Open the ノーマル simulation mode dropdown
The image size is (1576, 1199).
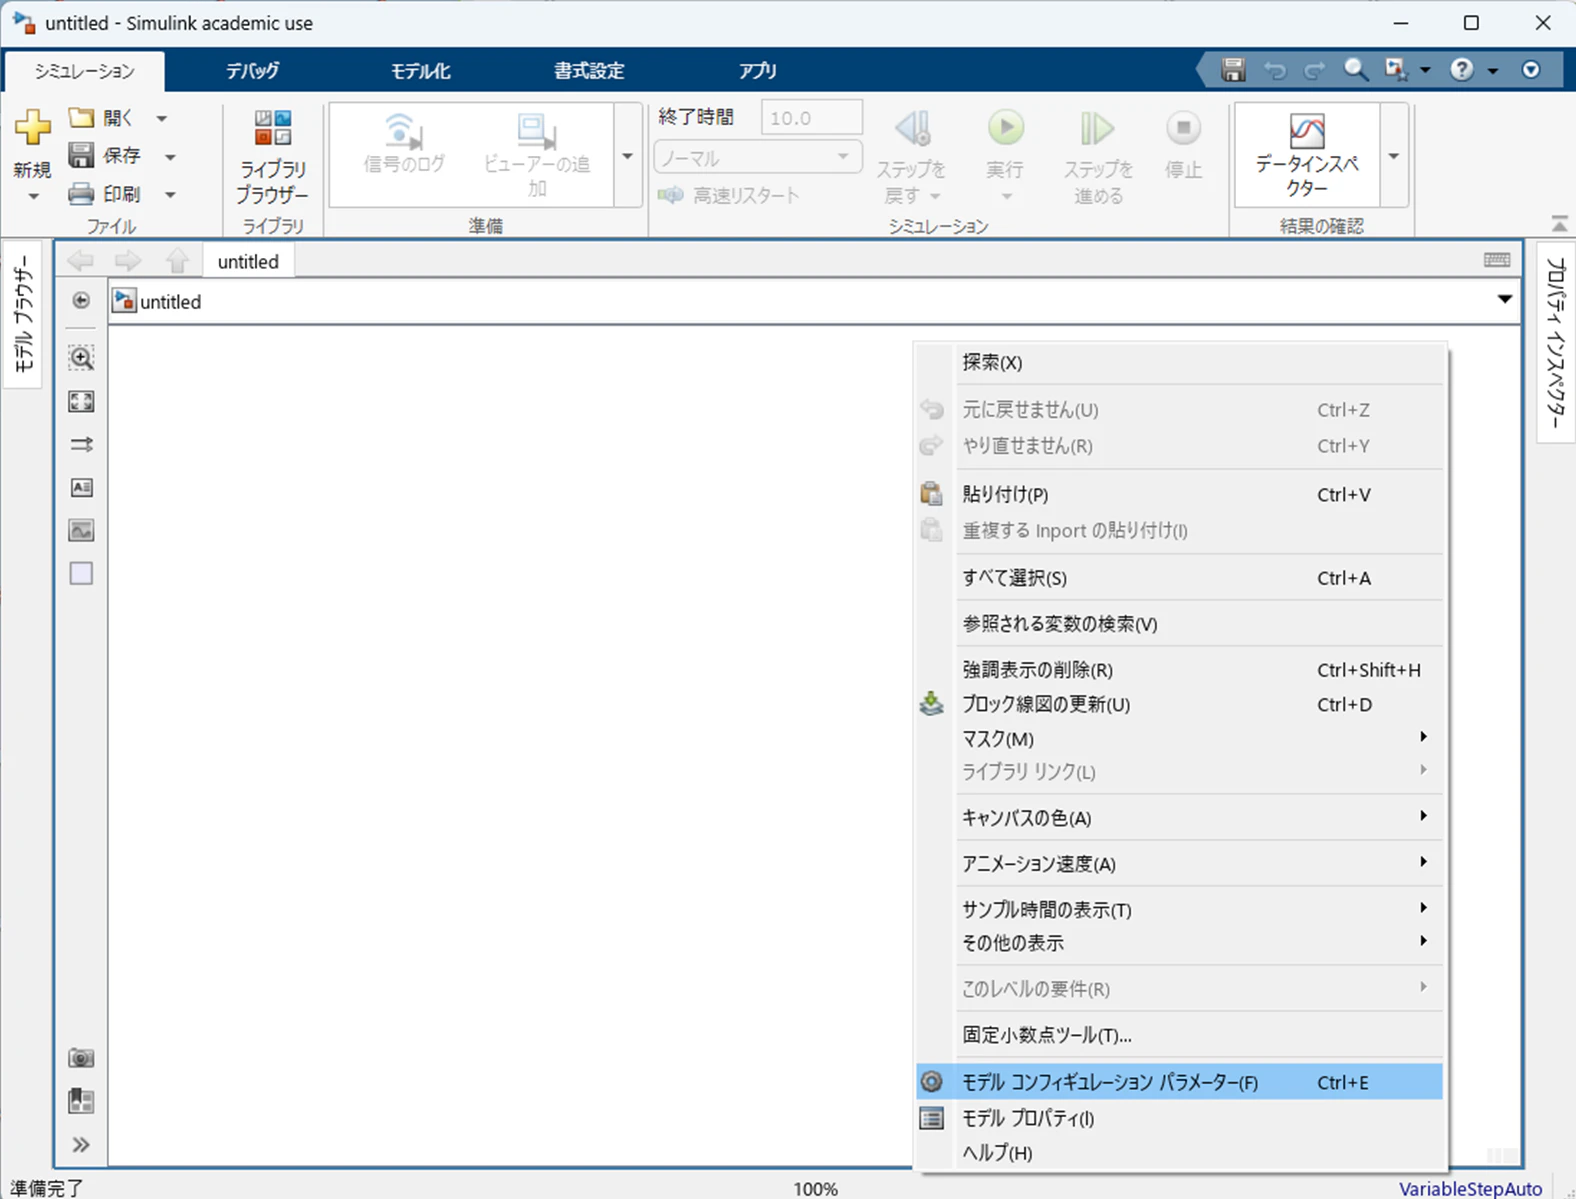758,158
